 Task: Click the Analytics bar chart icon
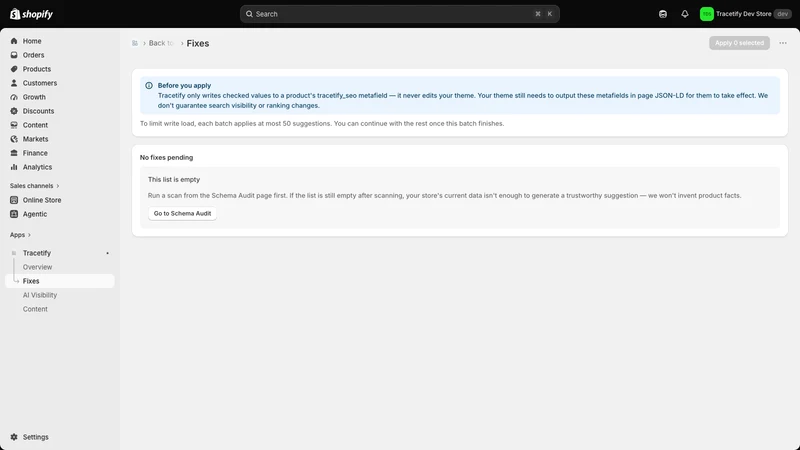(x=14, y=167)
